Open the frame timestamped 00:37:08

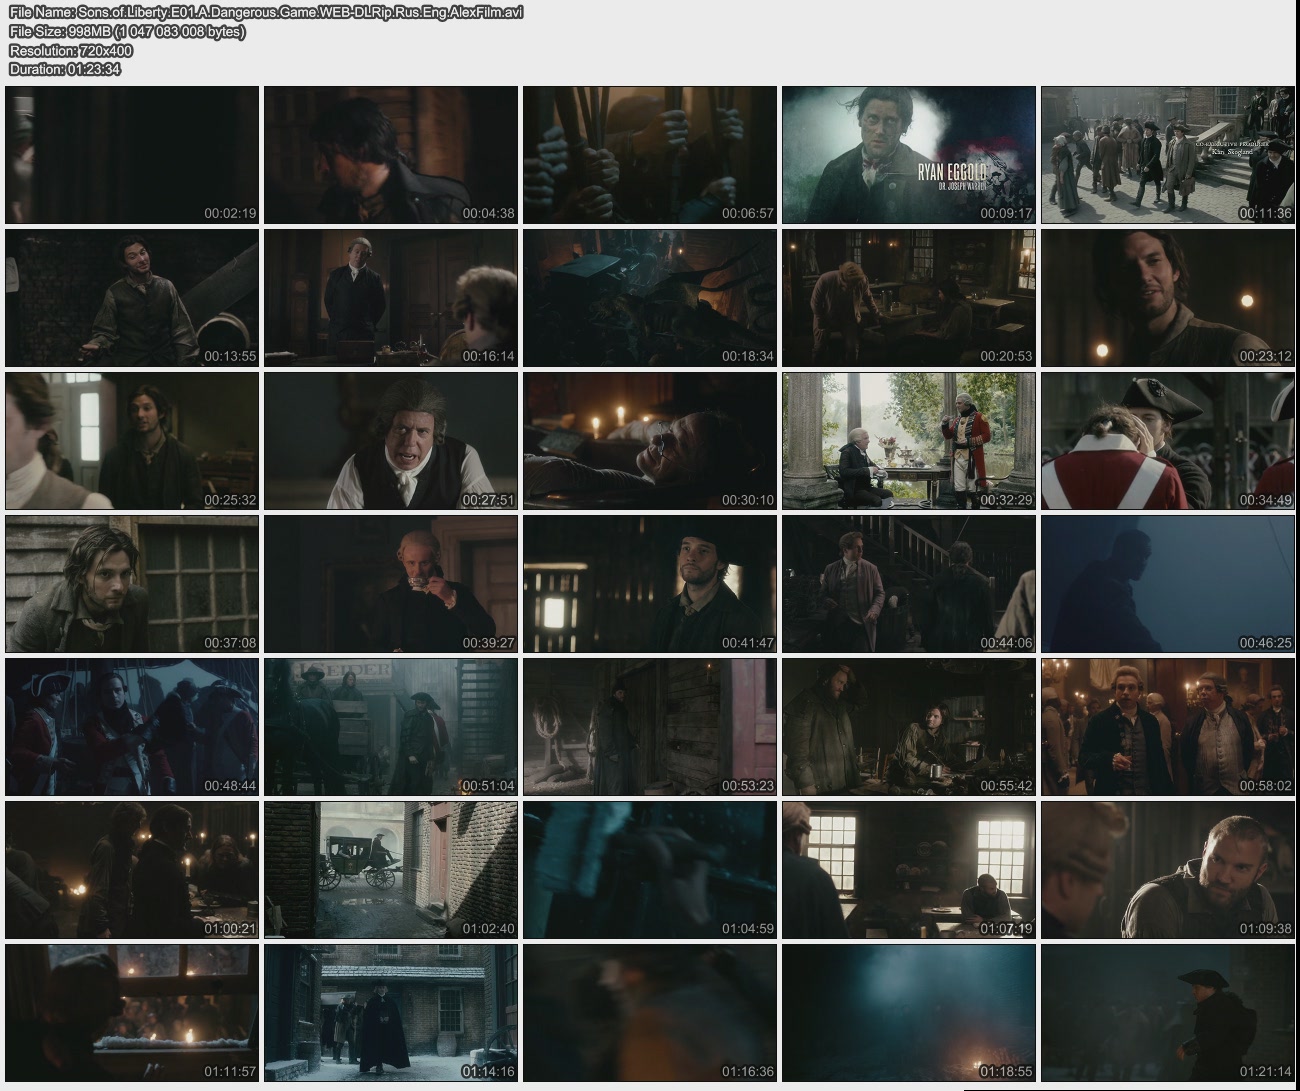132,584
